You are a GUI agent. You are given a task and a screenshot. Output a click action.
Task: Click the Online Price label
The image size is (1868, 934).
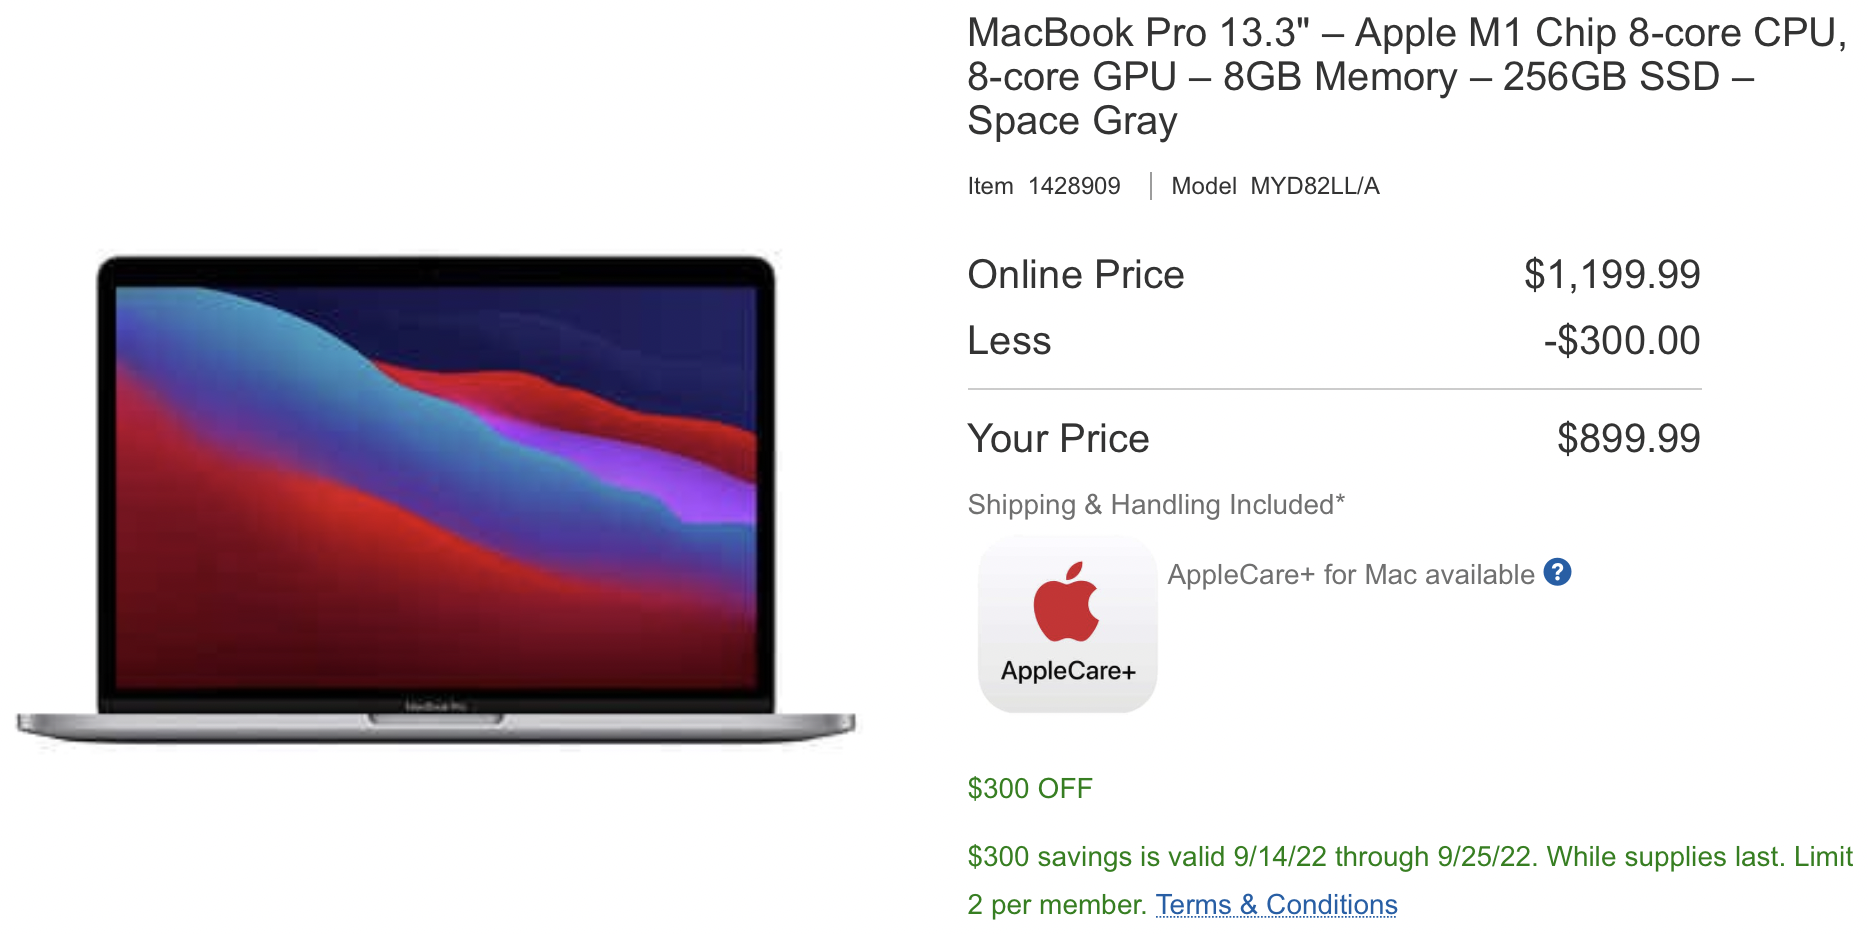coord(1076,275)
